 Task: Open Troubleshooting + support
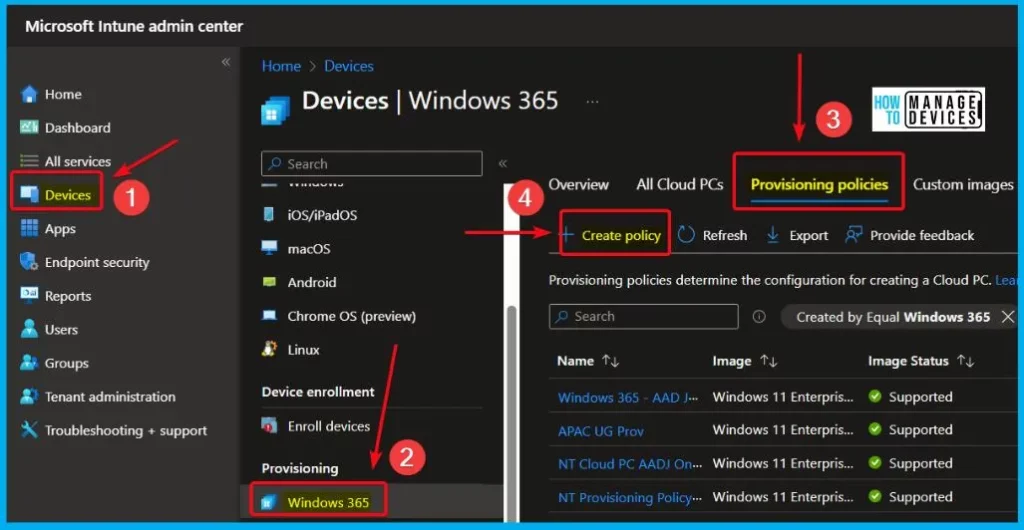coord(114,431)
